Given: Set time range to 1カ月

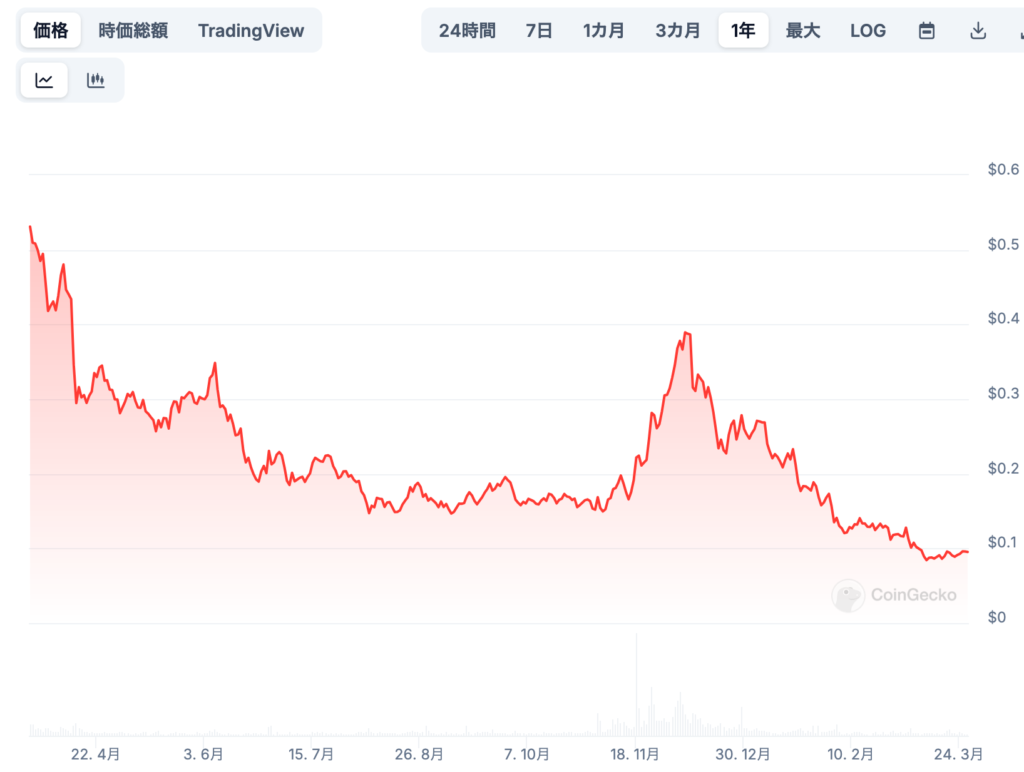Looking at the screenshot, I should pyautogui.click(x=603, y=31).
